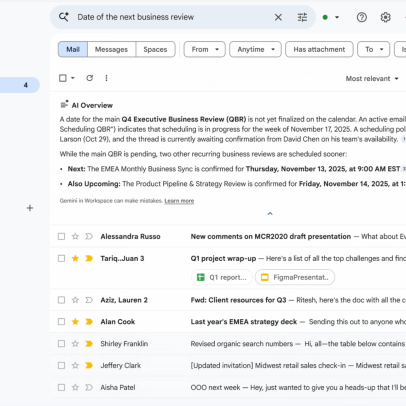This screenshot has width=406, height=406.
Task: Select the Tariq..Juan 3 email checkbox
Action: [61, 258]
